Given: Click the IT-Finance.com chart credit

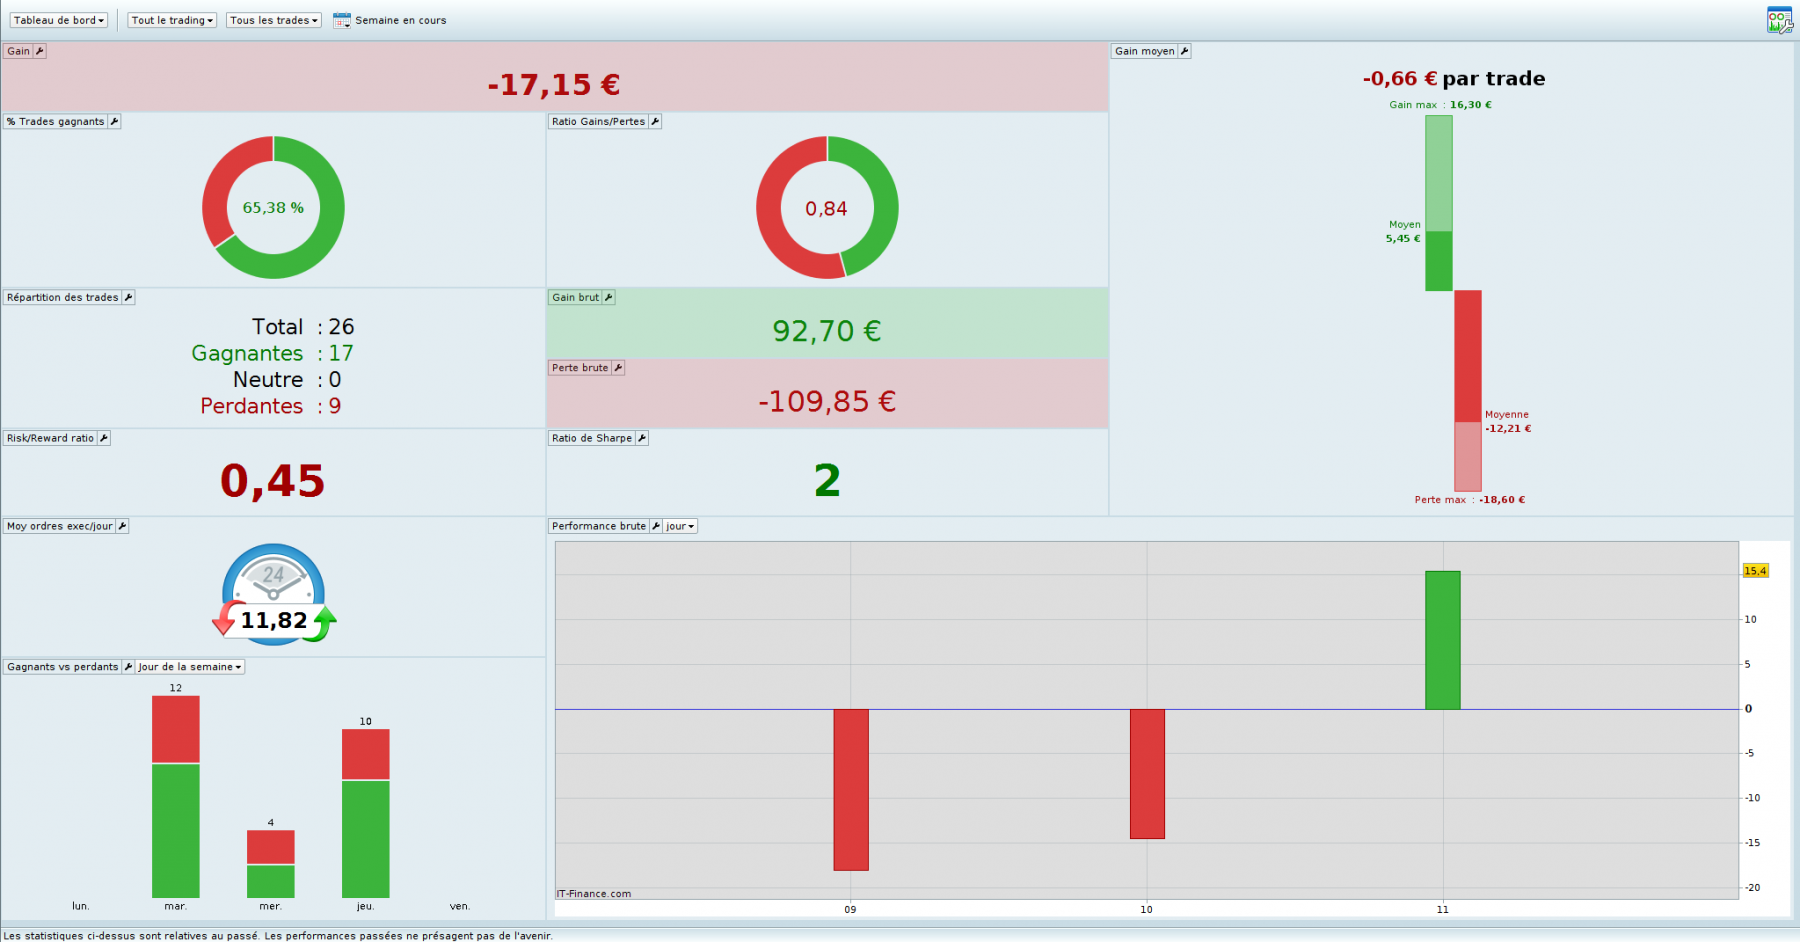Looking at the screenshot, I should tap(594, 894).
